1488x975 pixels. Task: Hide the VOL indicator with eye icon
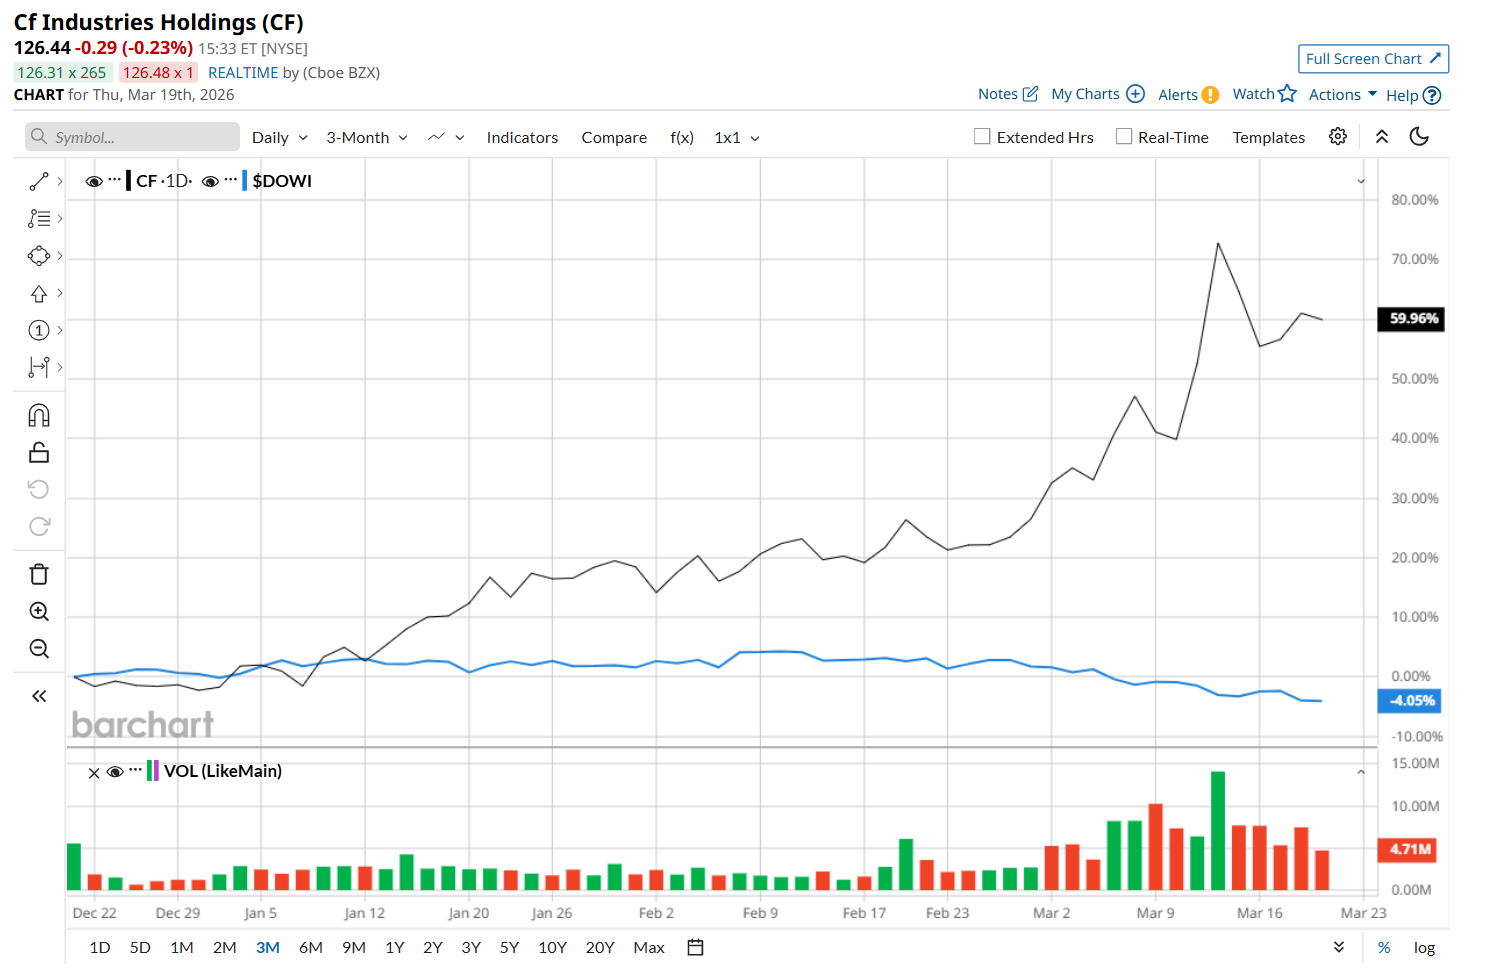point(115,772)
